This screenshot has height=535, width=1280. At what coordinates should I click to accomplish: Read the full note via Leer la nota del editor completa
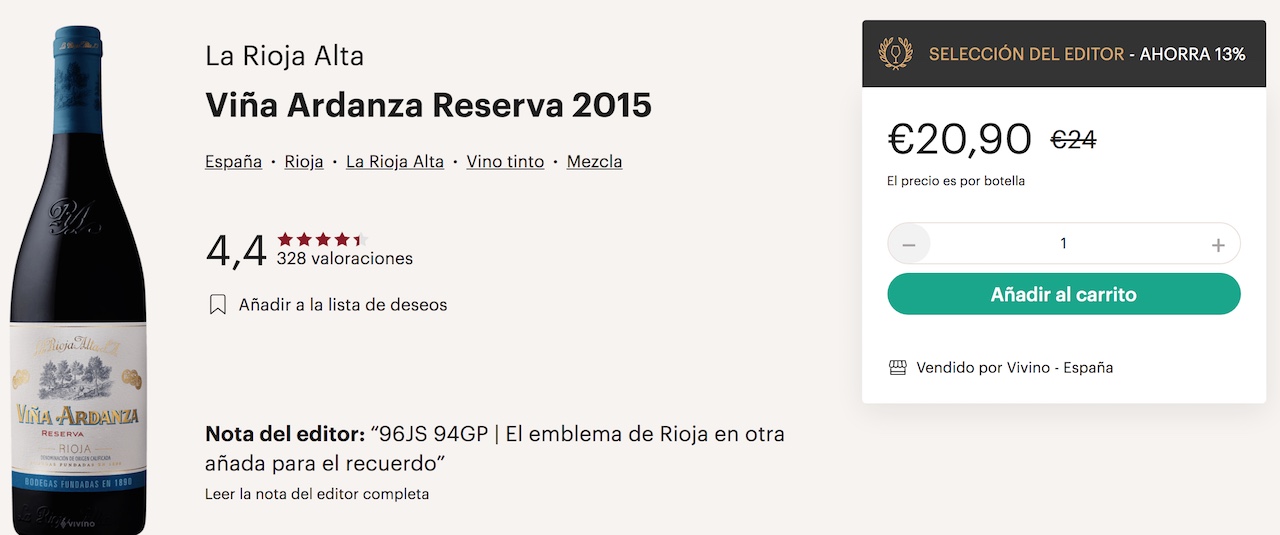[x=316, y=494]
